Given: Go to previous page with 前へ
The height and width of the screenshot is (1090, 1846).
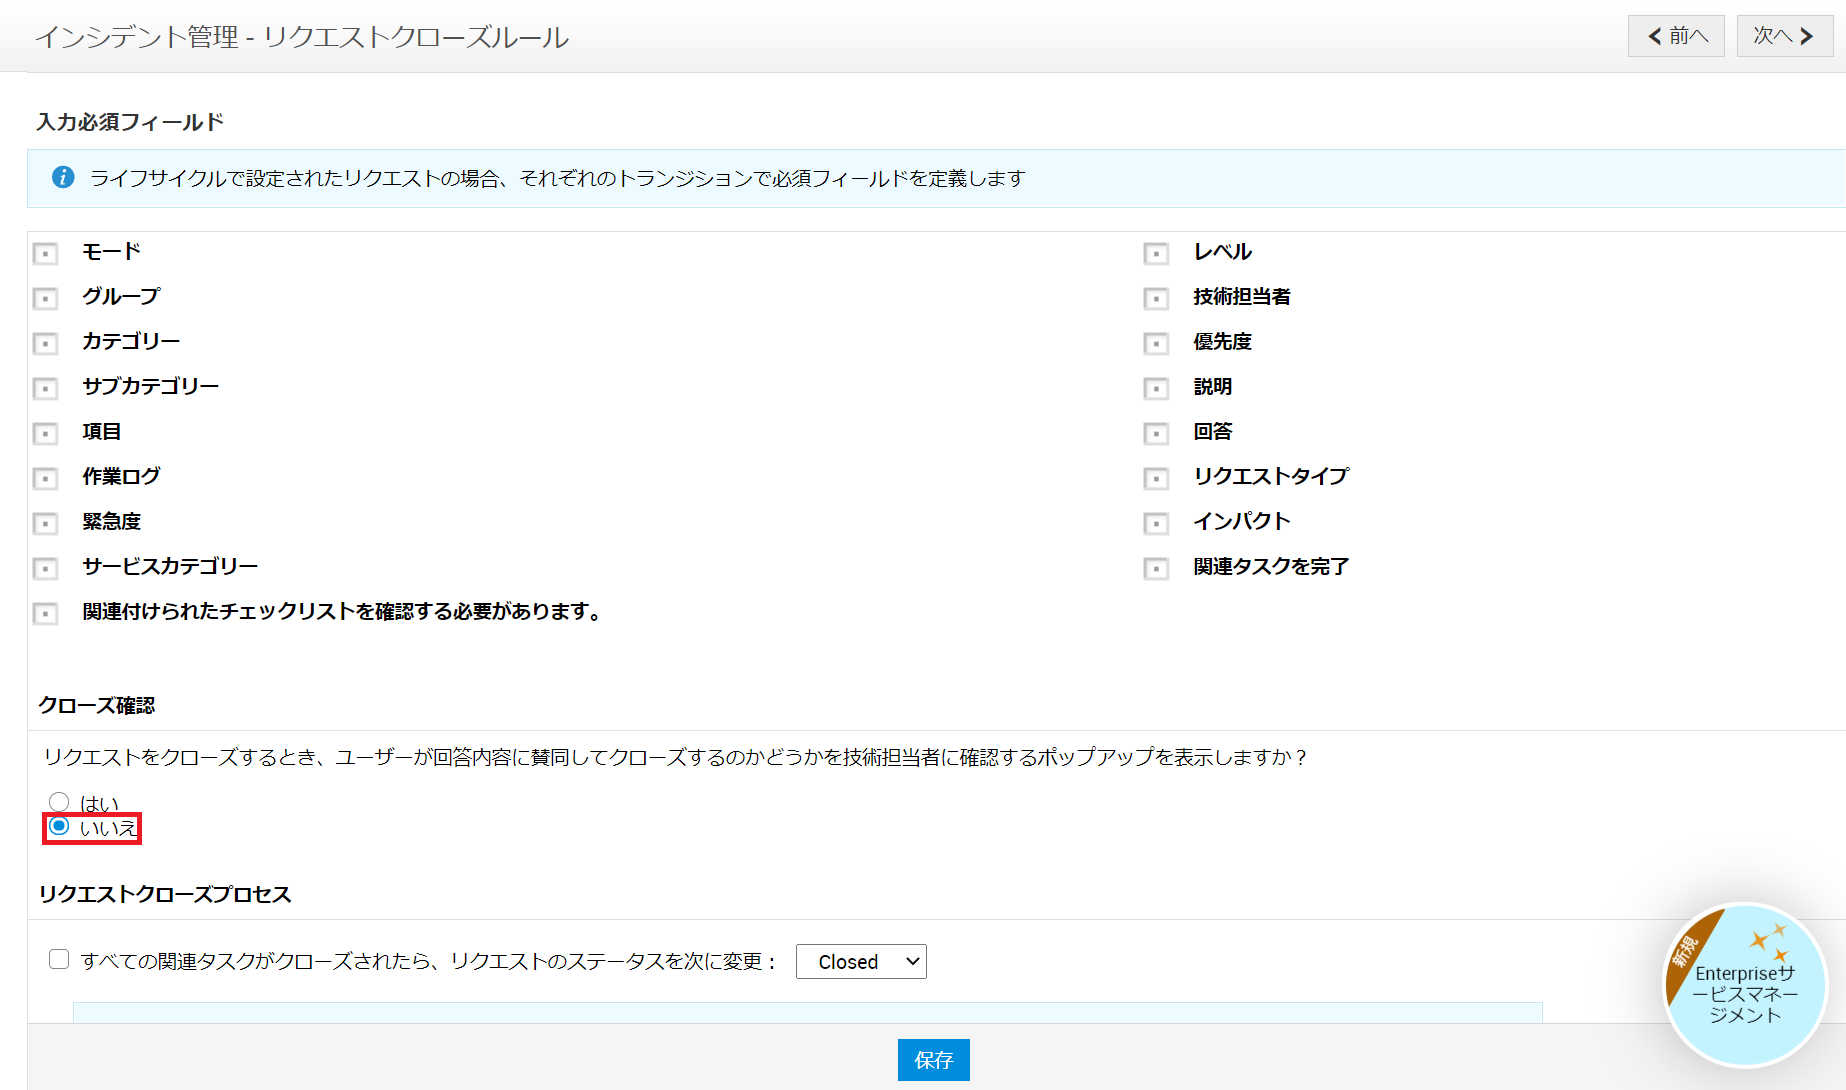Looking at the screenshot, I should [x=1676, y=36].
